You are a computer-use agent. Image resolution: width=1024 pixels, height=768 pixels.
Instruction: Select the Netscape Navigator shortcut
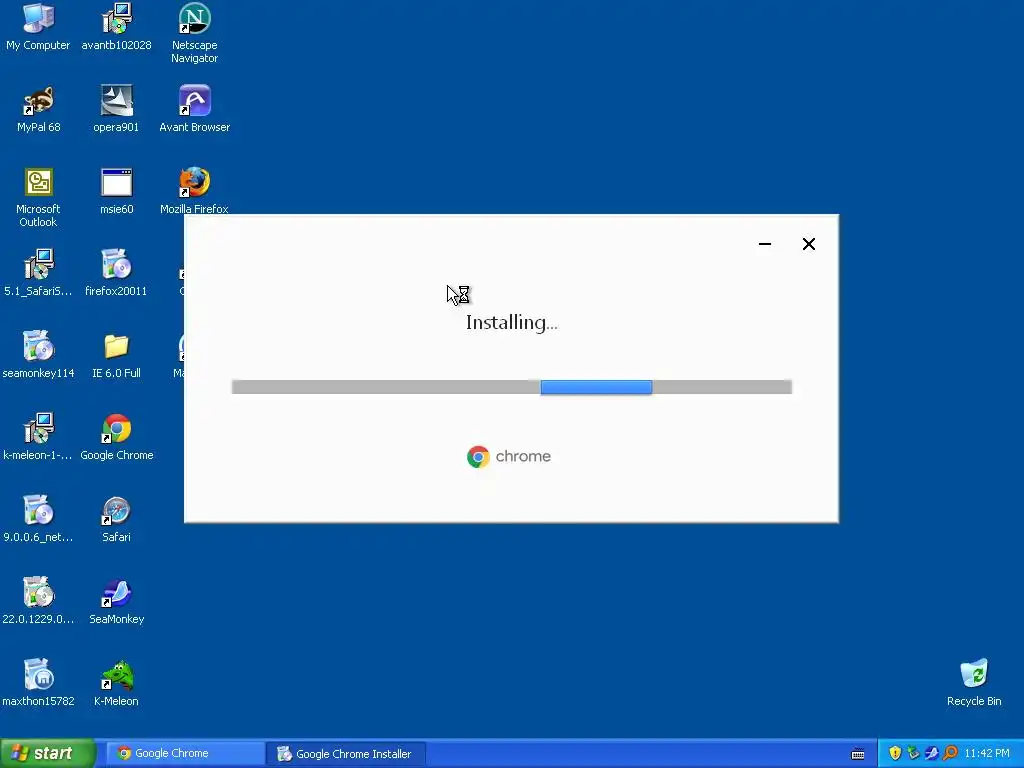(194, 33)
